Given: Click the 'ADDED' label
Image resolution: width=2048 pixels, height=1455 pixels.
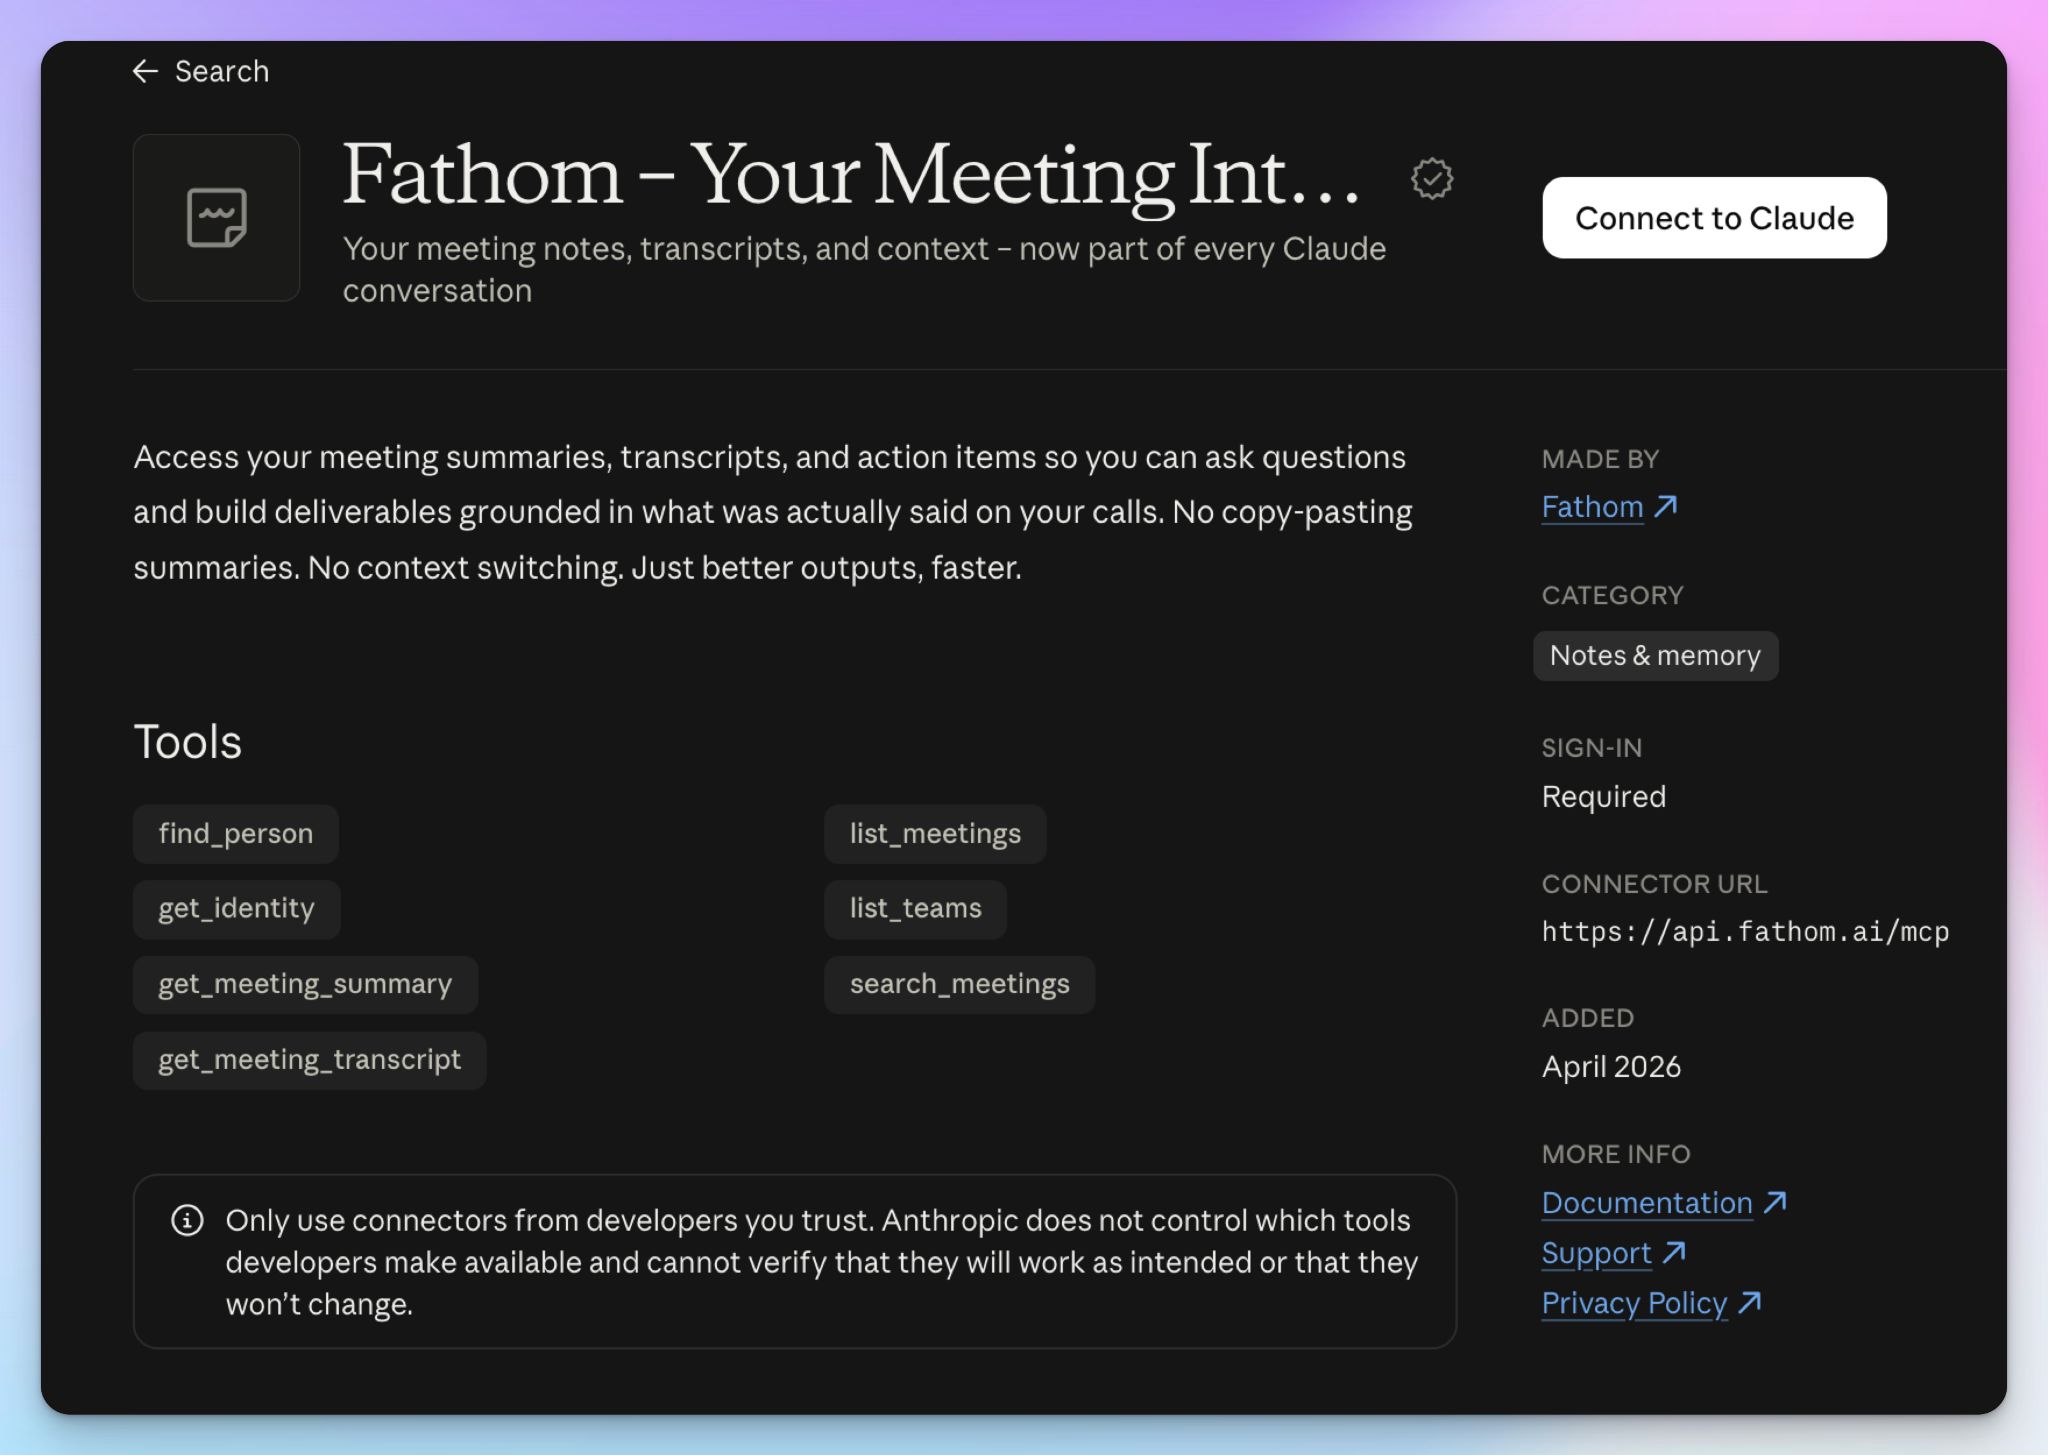Looking at the screenshot, I should [1587, 1018].
